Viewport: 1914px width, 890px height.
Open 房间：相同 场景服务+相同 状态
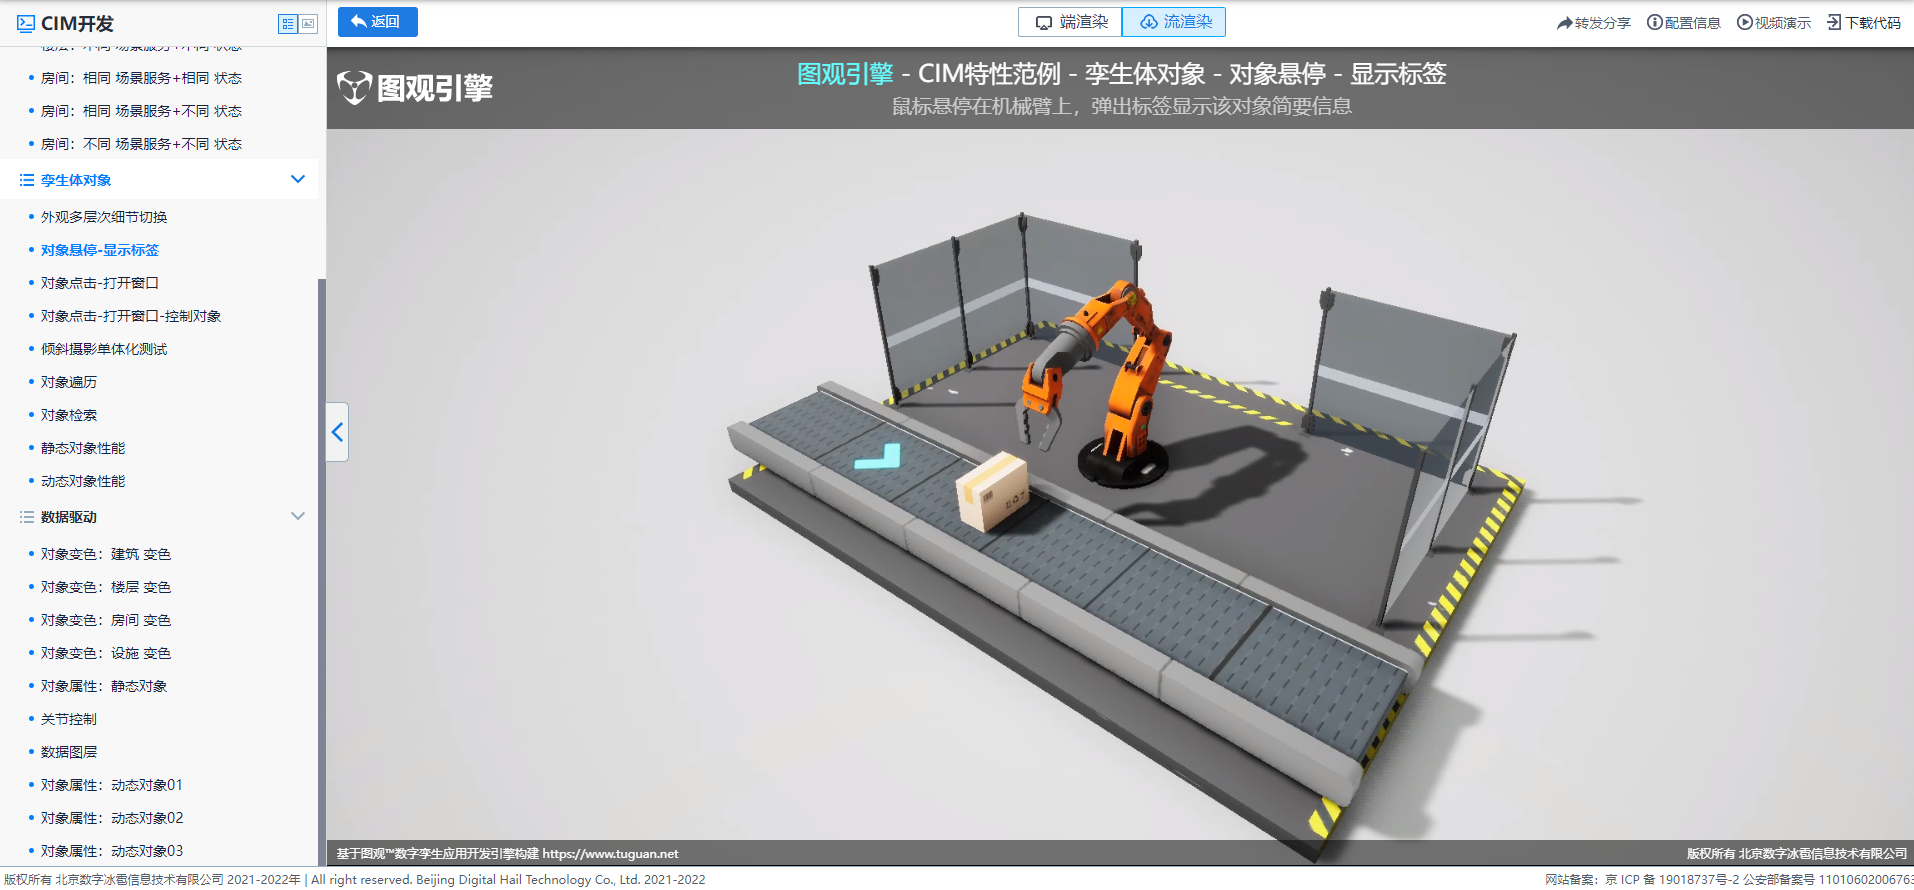(x=141, y=78)
